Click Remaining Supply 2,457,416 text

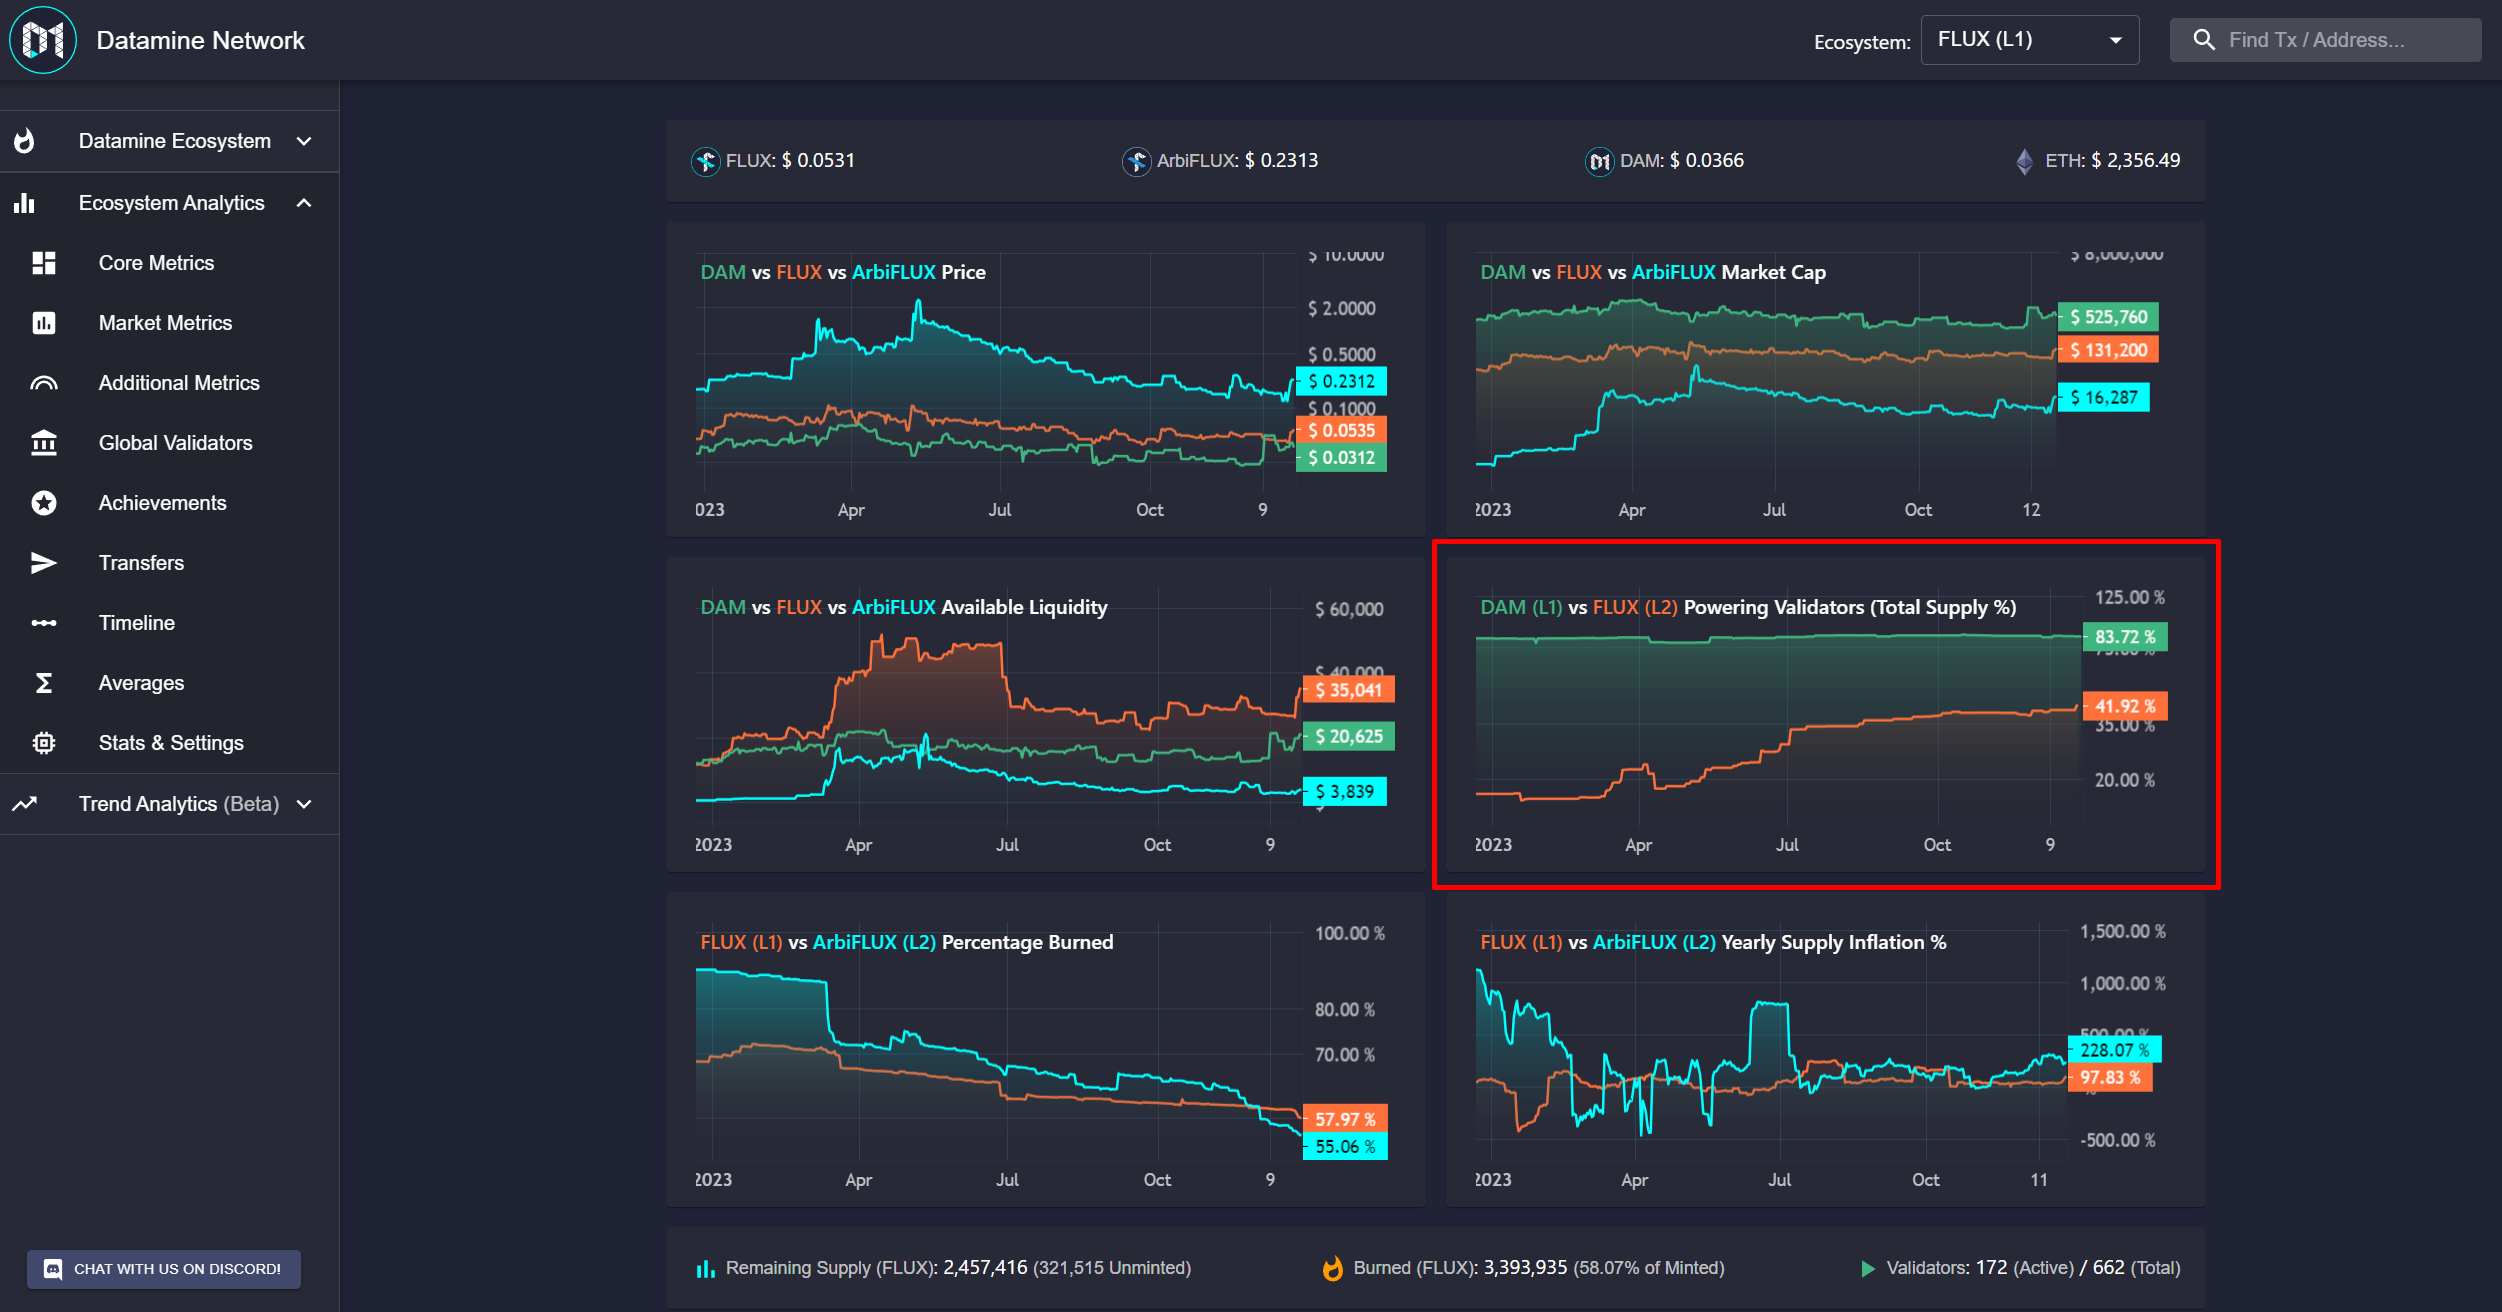(958, 1268)
